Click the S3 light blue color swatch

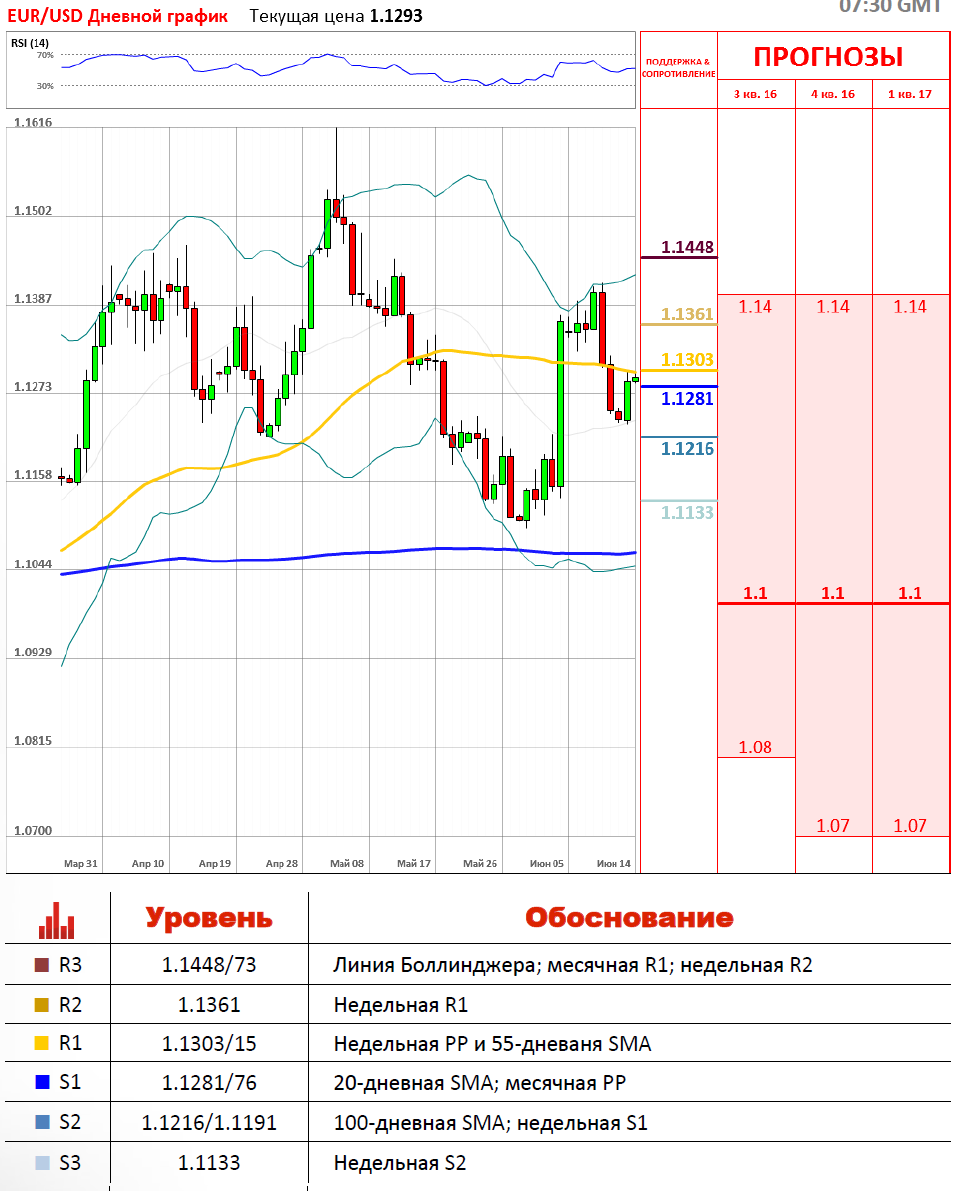point(43,1163)
